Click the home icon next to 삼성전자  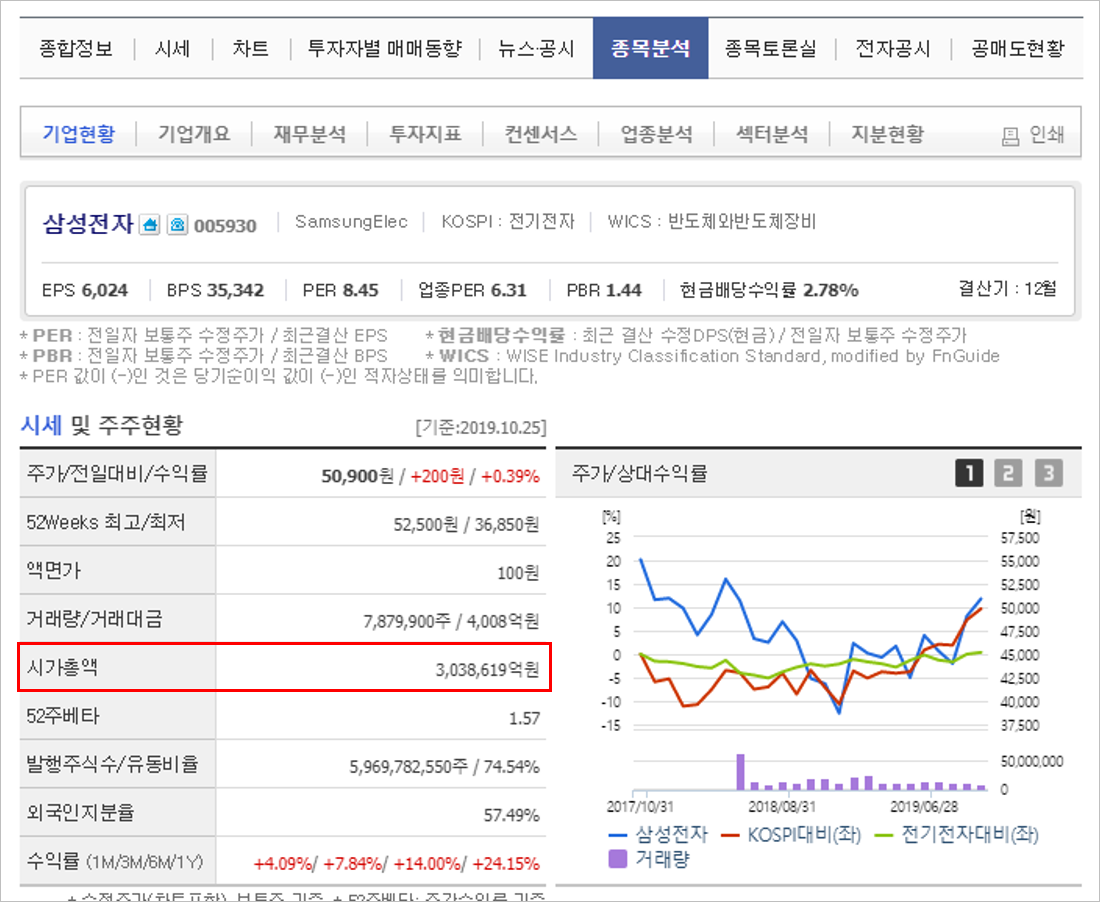149,225
